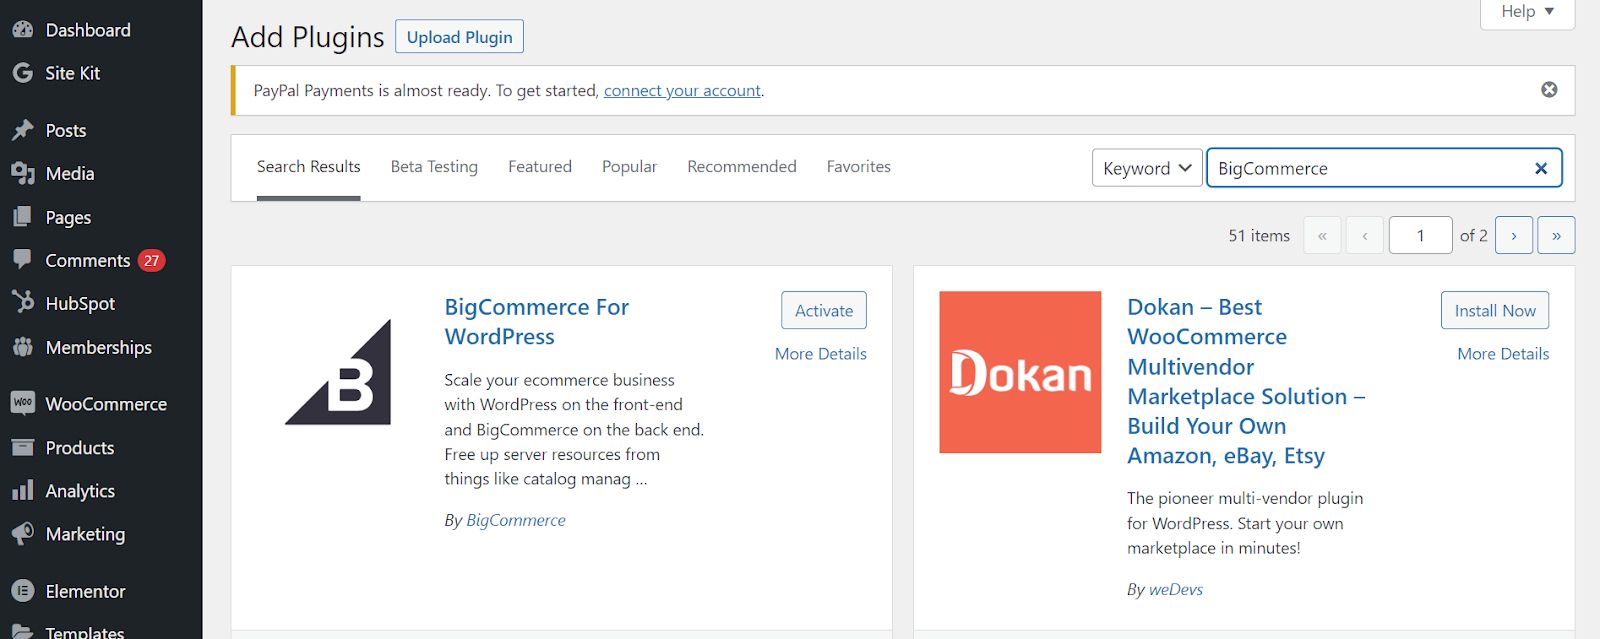Install the Dokan plugin now

(x=1495, y=310)
